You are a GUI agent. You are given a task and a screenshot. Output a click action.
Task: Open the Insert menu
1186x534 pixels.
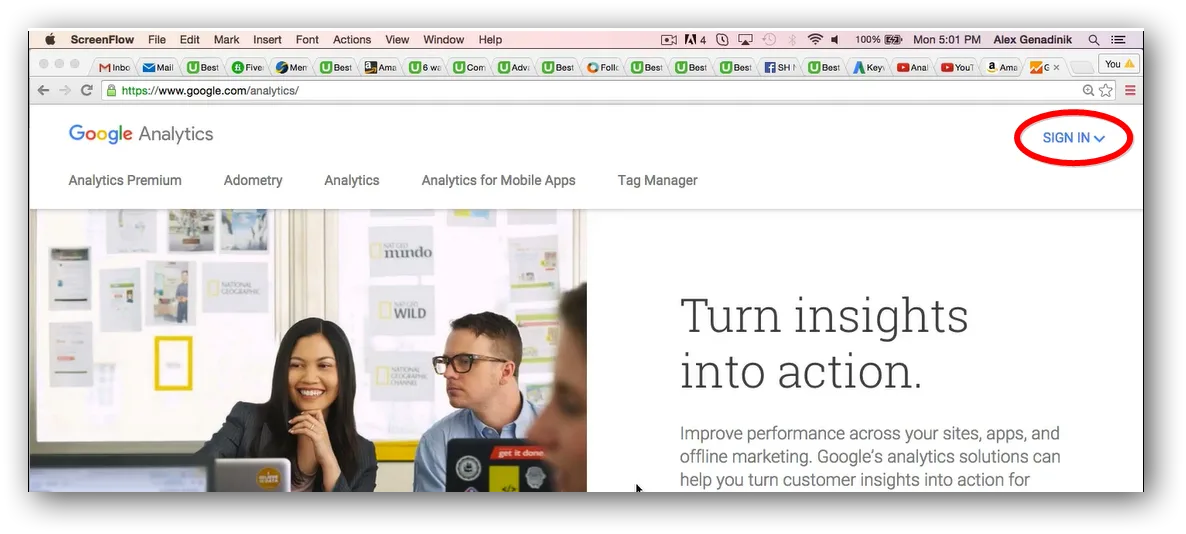pyautogui.click(x=267, y=39)
